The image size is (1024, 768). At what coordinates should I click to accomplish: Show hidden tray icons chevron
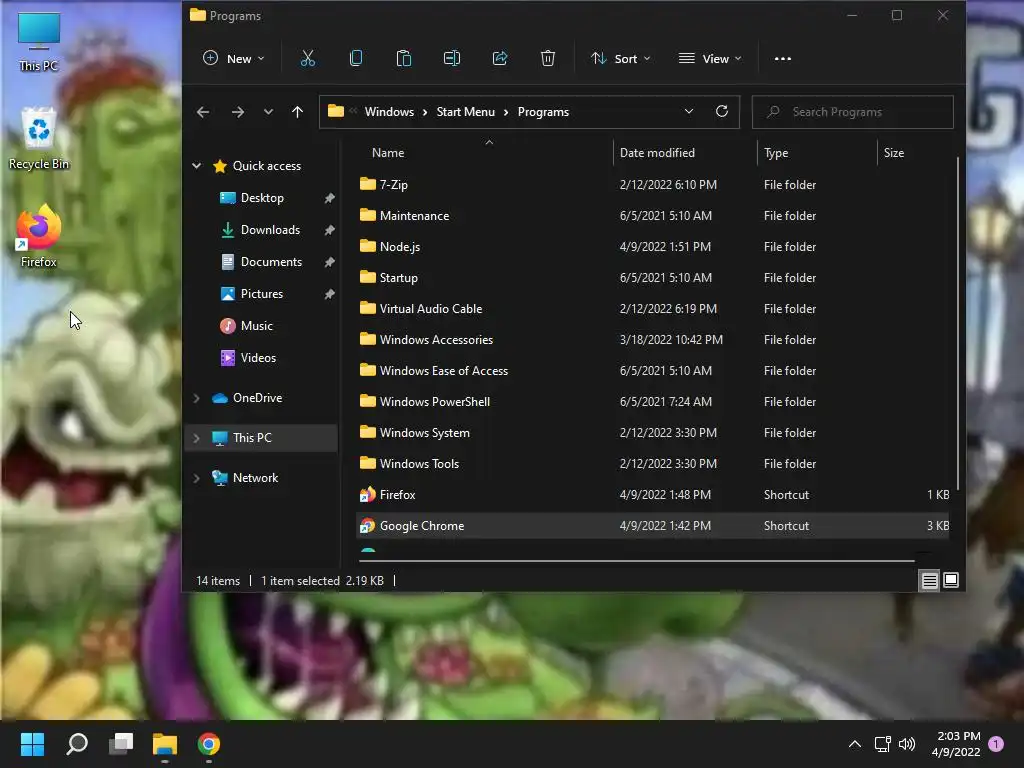point(854,744)
